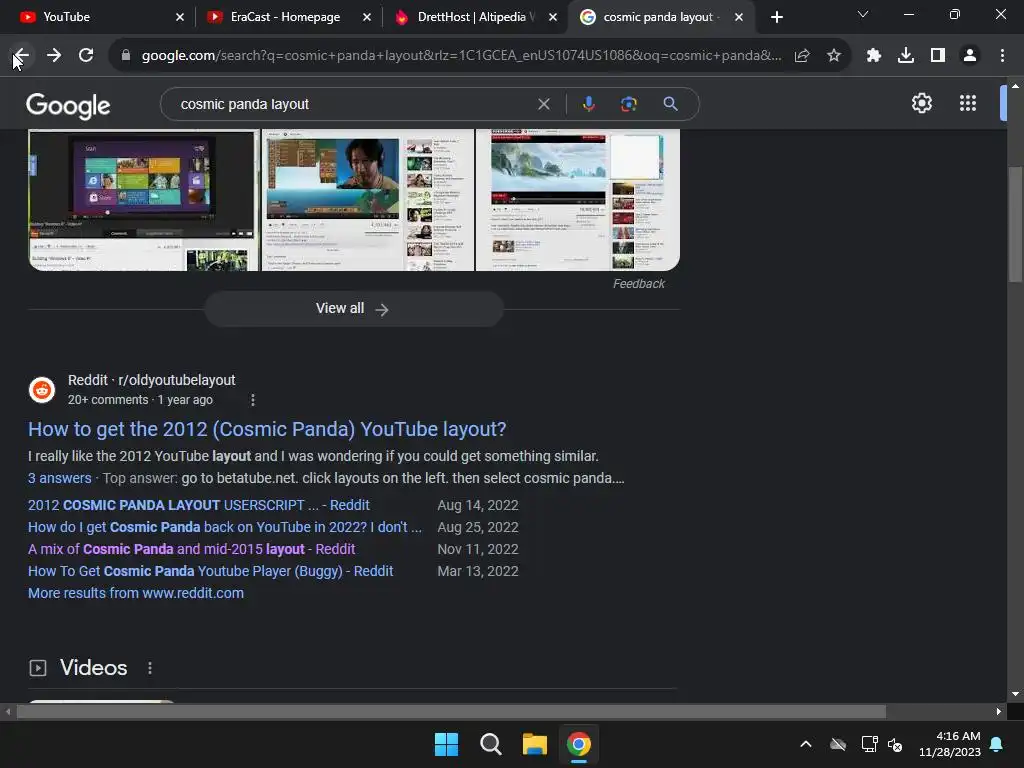Search by voice microphone icon
The height and width of the screenshot is (768, 1024).
coord(588,104)
